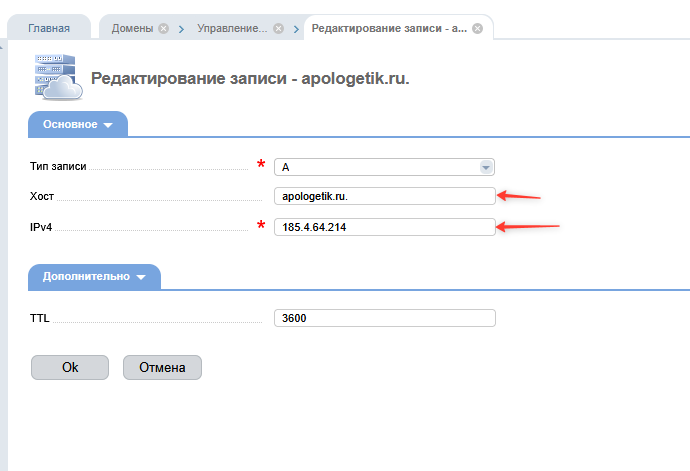Select the Редактирование записи tab

pyautogui.click(x=389, y=29)
